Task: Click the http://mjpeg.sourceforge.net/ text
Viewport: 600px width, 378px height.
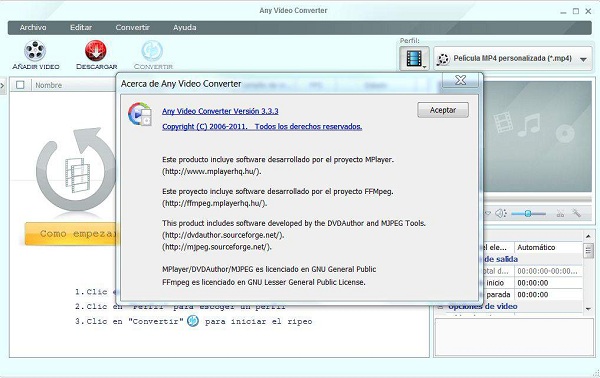Action: click(217, 247)
